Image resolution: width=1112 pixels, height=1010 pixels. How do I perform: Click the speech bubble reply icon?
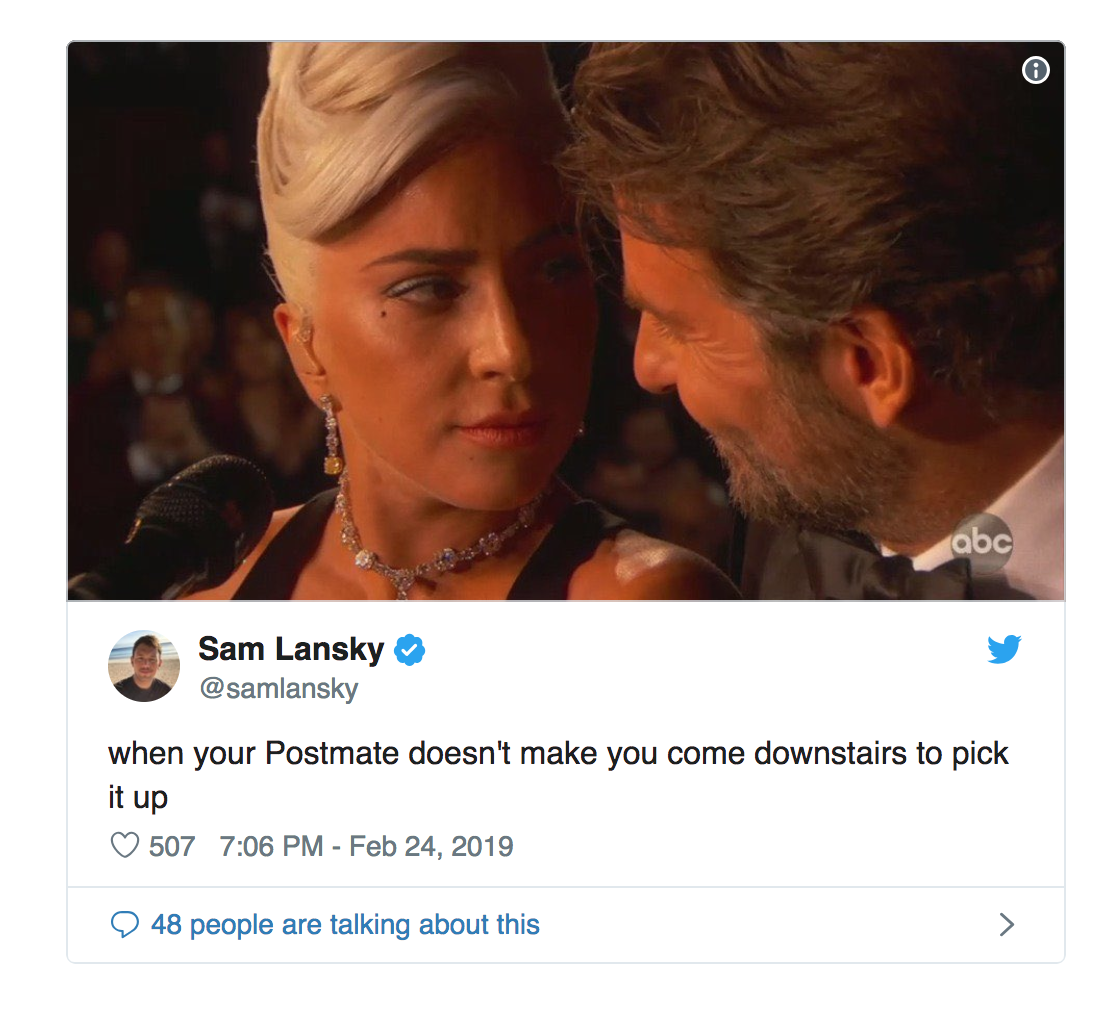click(x=125, y=924)
